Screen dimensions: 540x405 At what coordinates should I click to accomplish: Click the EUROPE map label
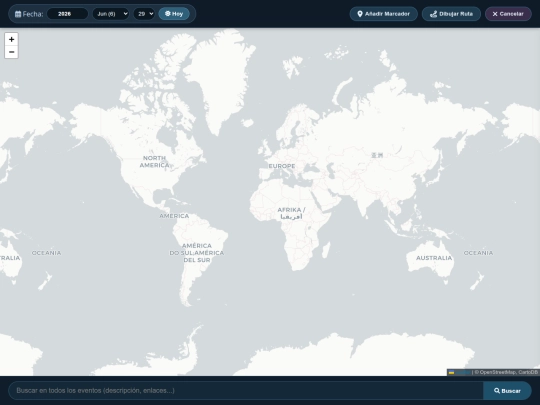click(x=282, y=166)
